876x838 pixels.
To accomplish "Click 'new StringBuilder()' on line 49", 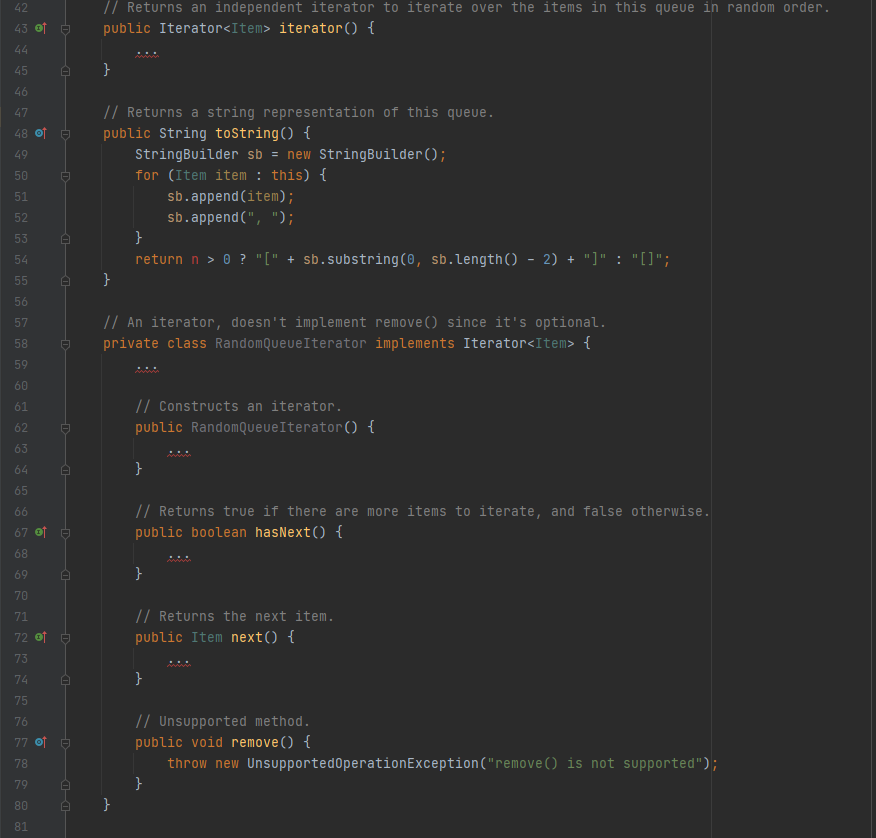I will pos(363,154).
